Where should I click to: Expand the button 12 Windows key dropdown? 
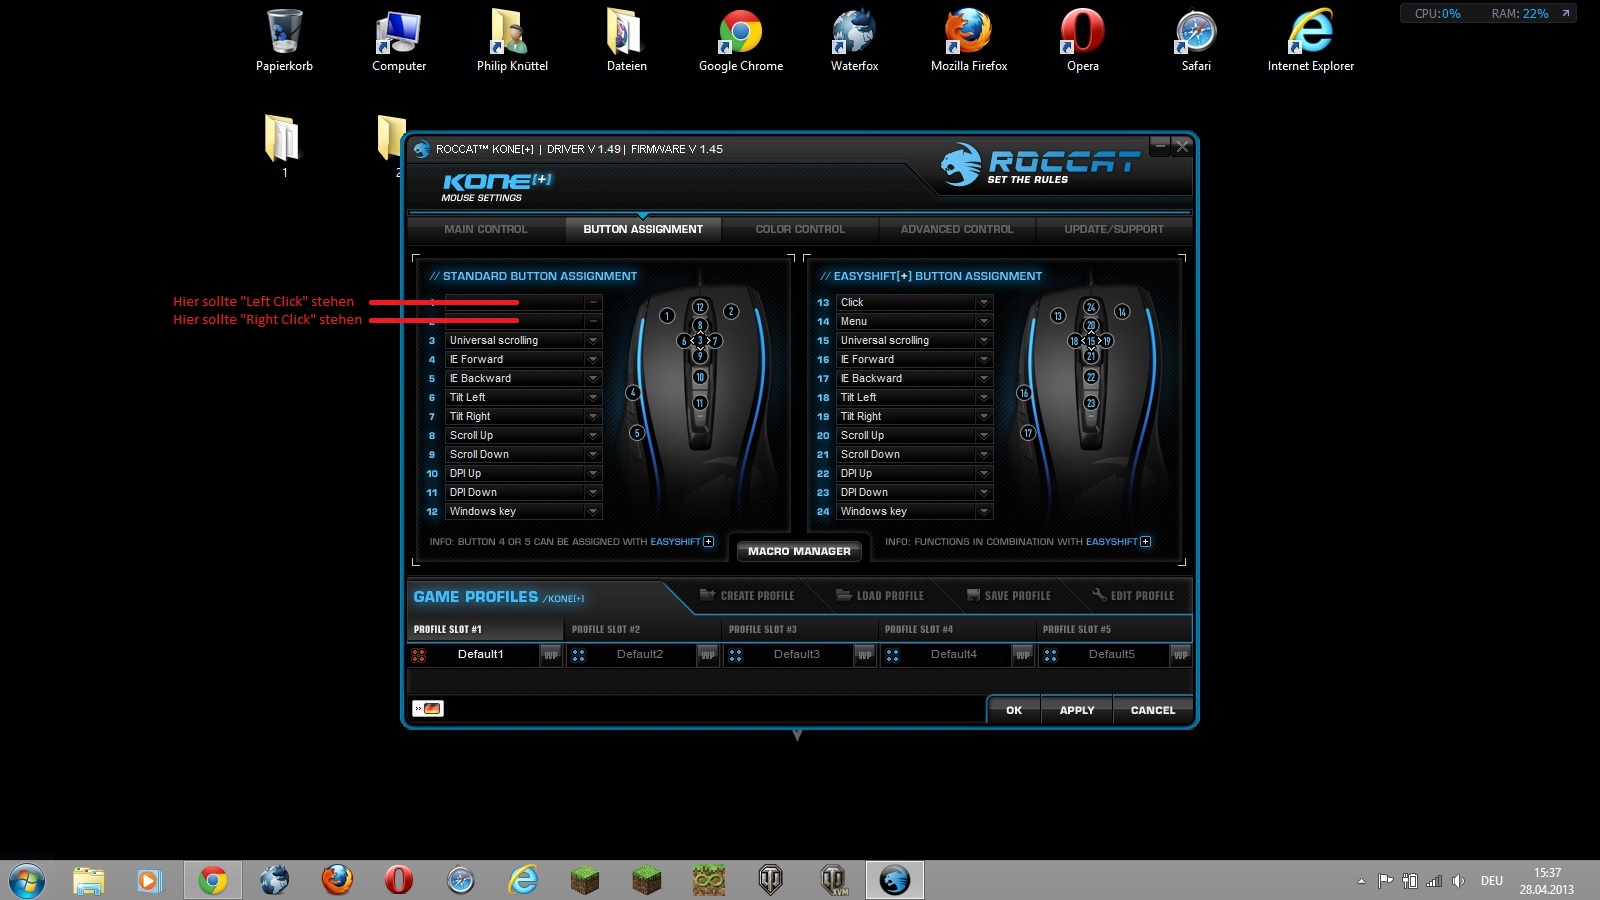[593, 512]
